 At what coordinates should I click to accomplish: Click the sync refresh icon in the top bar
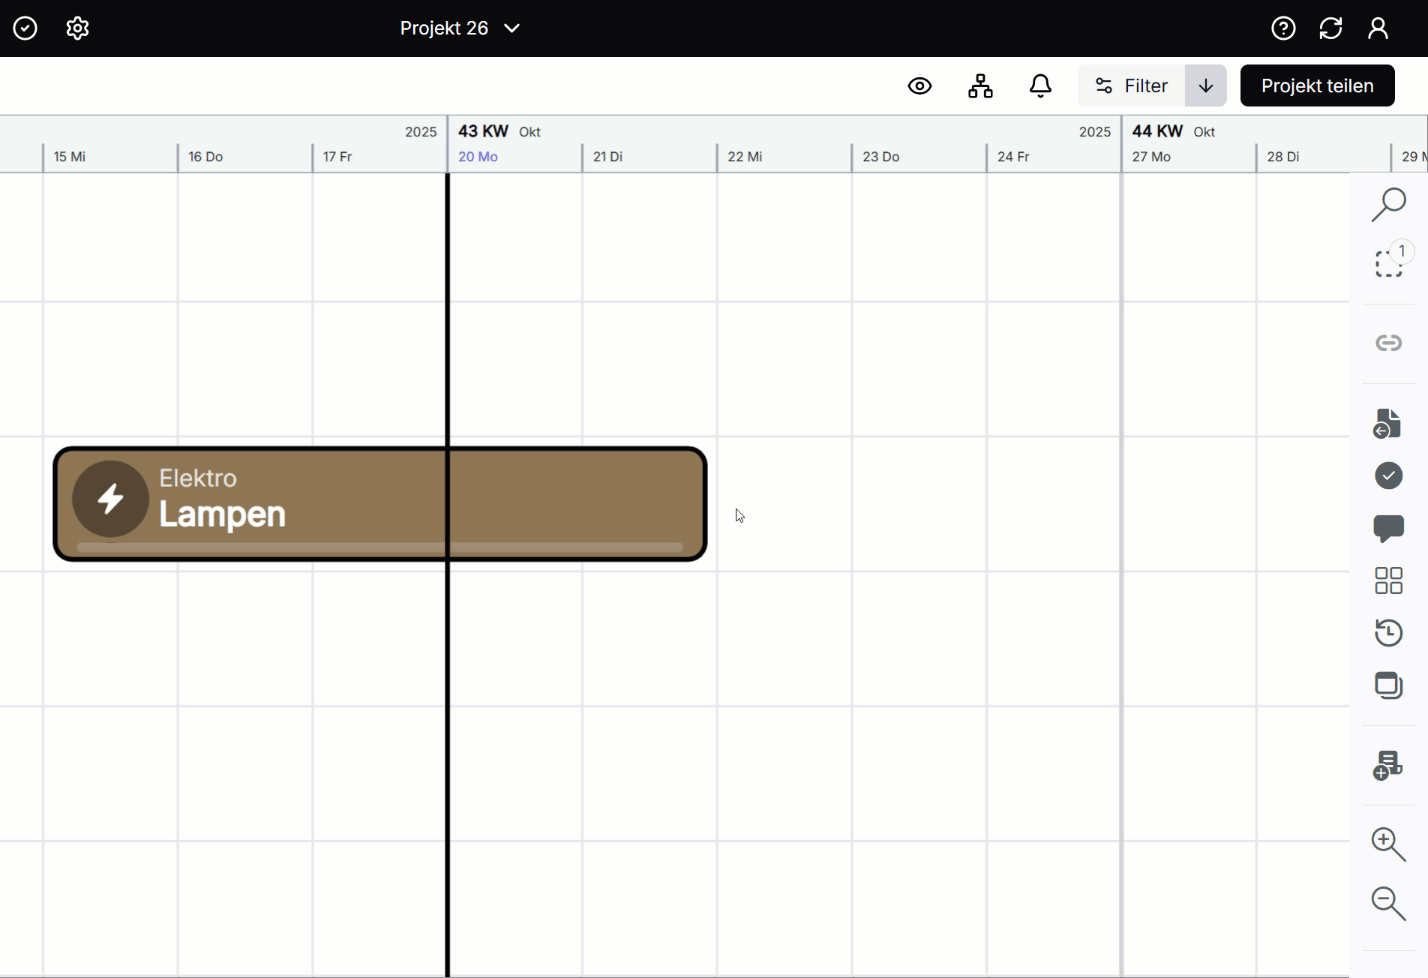1331,28
